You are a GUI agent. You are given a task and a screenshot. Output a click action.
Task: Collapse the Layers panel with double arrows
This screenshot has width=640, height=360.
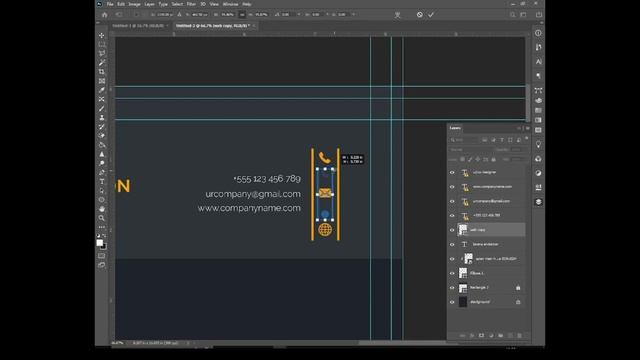[519, 128]
